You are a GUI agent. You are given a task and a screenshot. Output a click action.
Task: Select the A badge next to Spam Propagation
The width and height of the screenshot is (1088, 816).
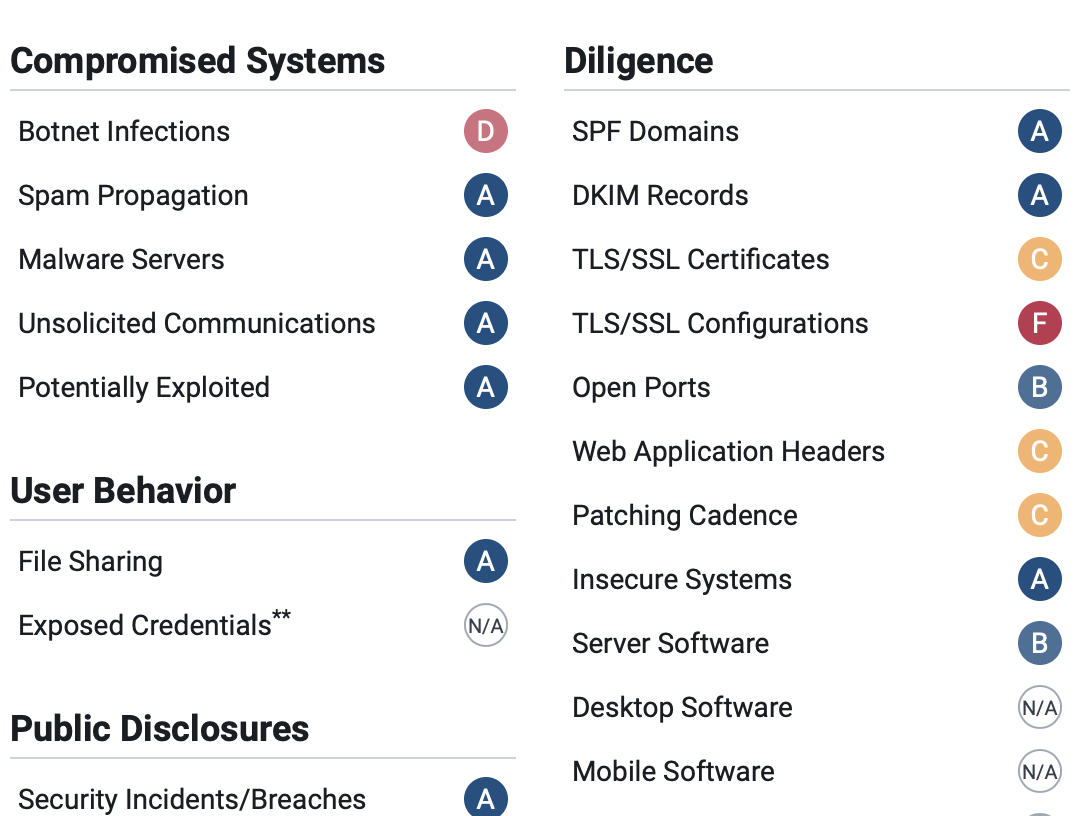pyautogui.click(x=485, y=195)
